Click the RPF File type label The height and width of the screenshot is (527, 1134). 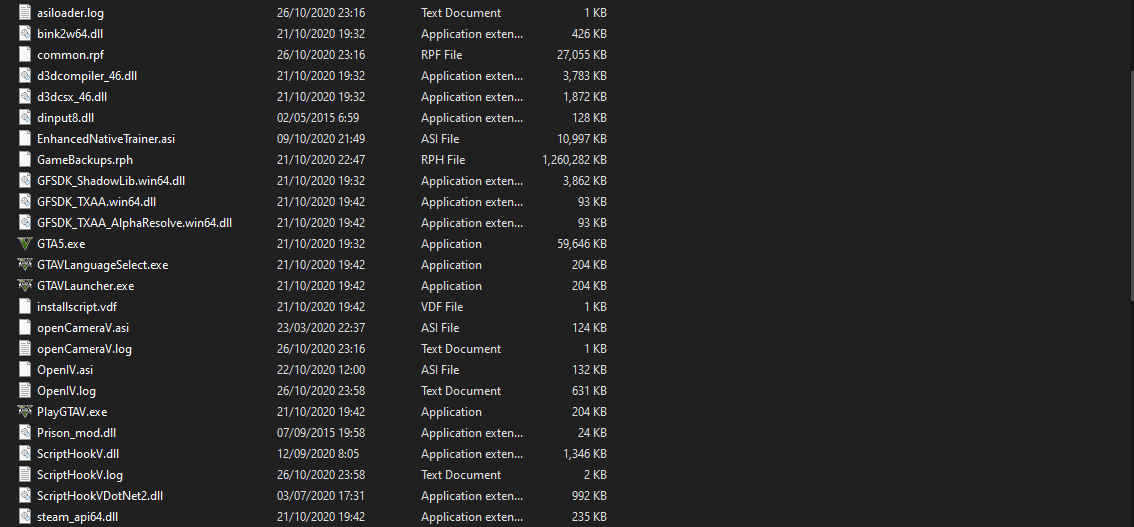click(442, 54)
